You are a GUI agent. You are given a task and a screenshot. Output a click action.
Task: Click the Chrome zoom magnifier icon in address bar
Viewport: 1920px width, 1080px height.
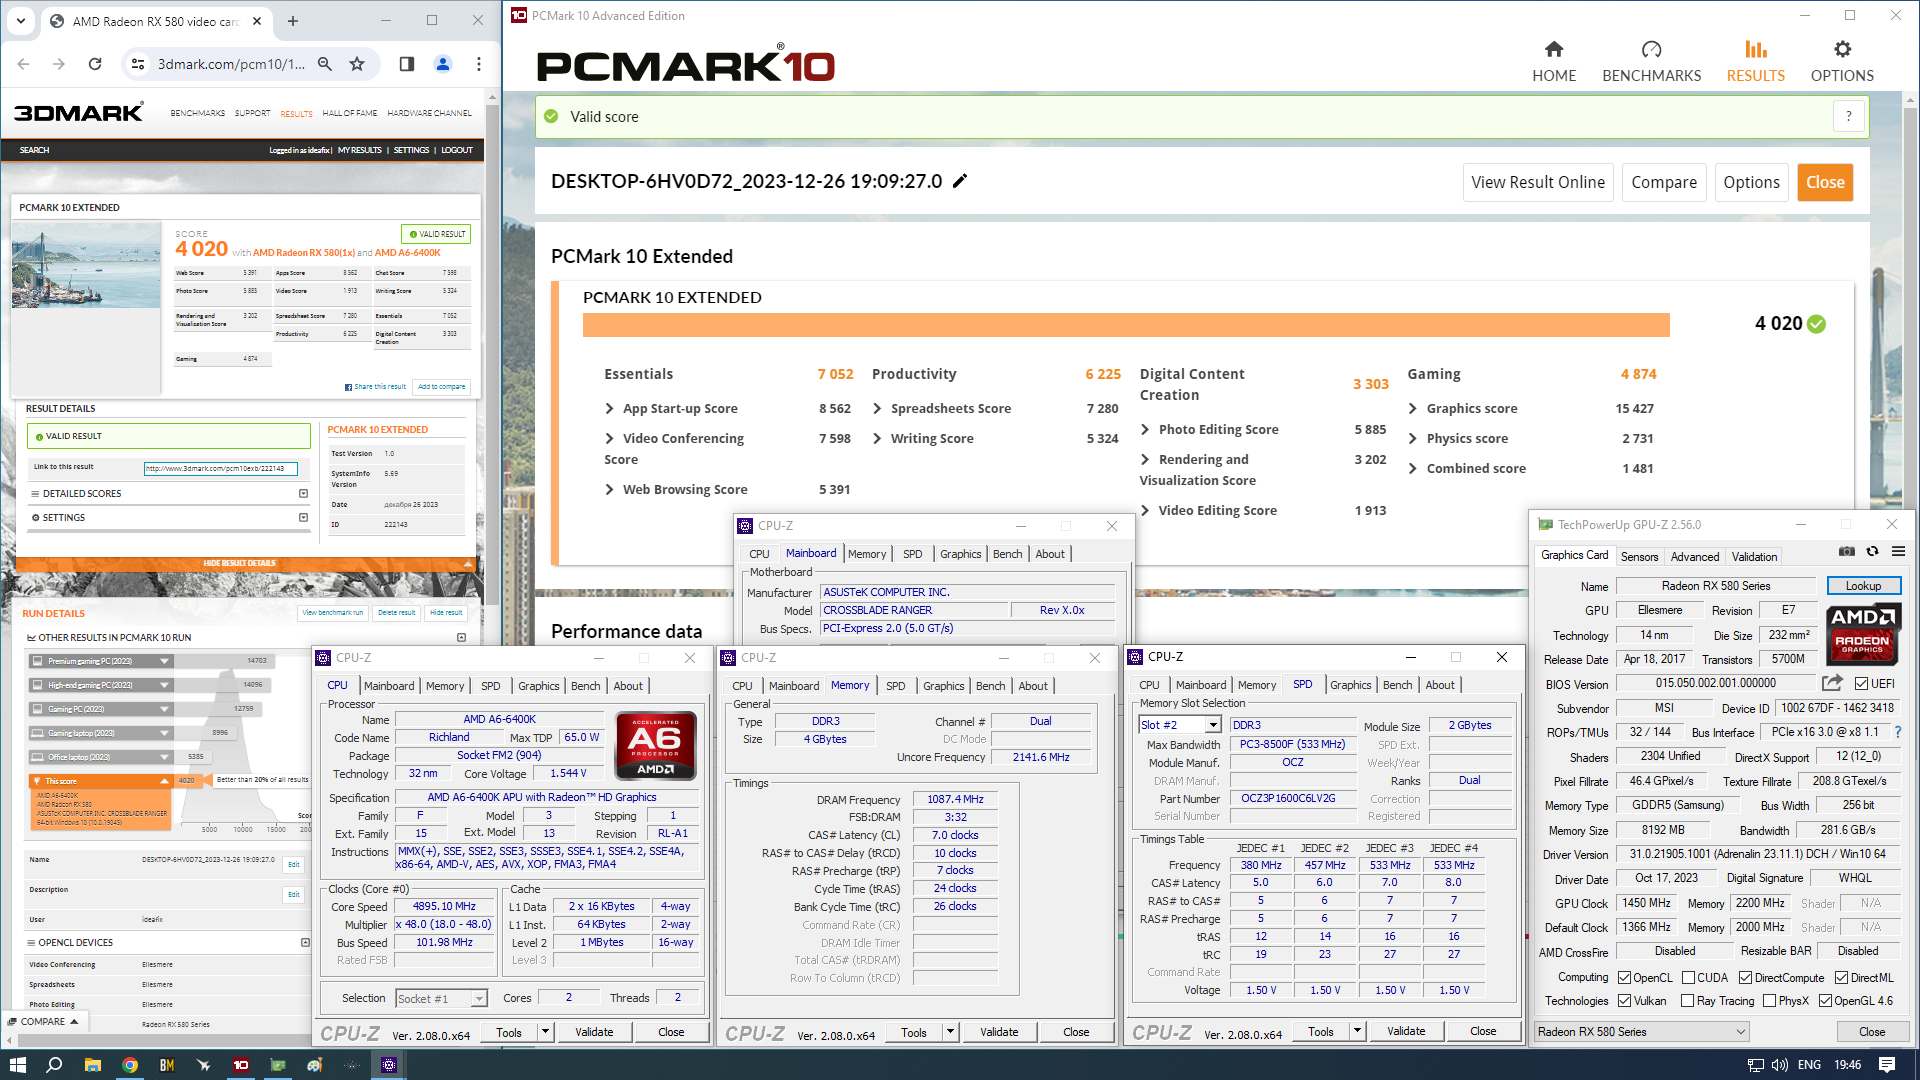[x=325, y=64]
